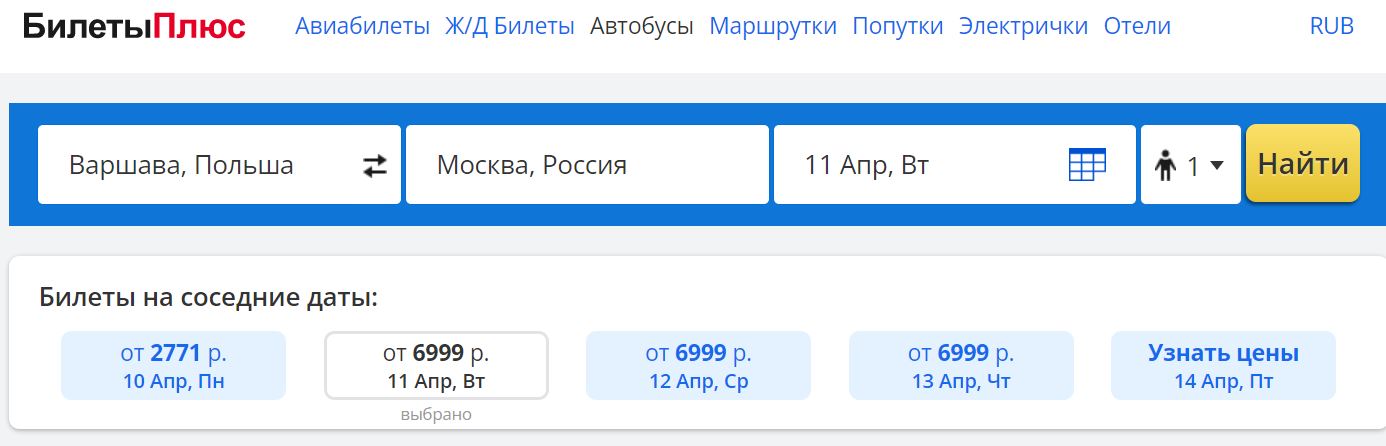Viewport: 1386px width, 446px height.
Task: Expand the passenger count dropdown arrow
Action: click(1217, 166)
